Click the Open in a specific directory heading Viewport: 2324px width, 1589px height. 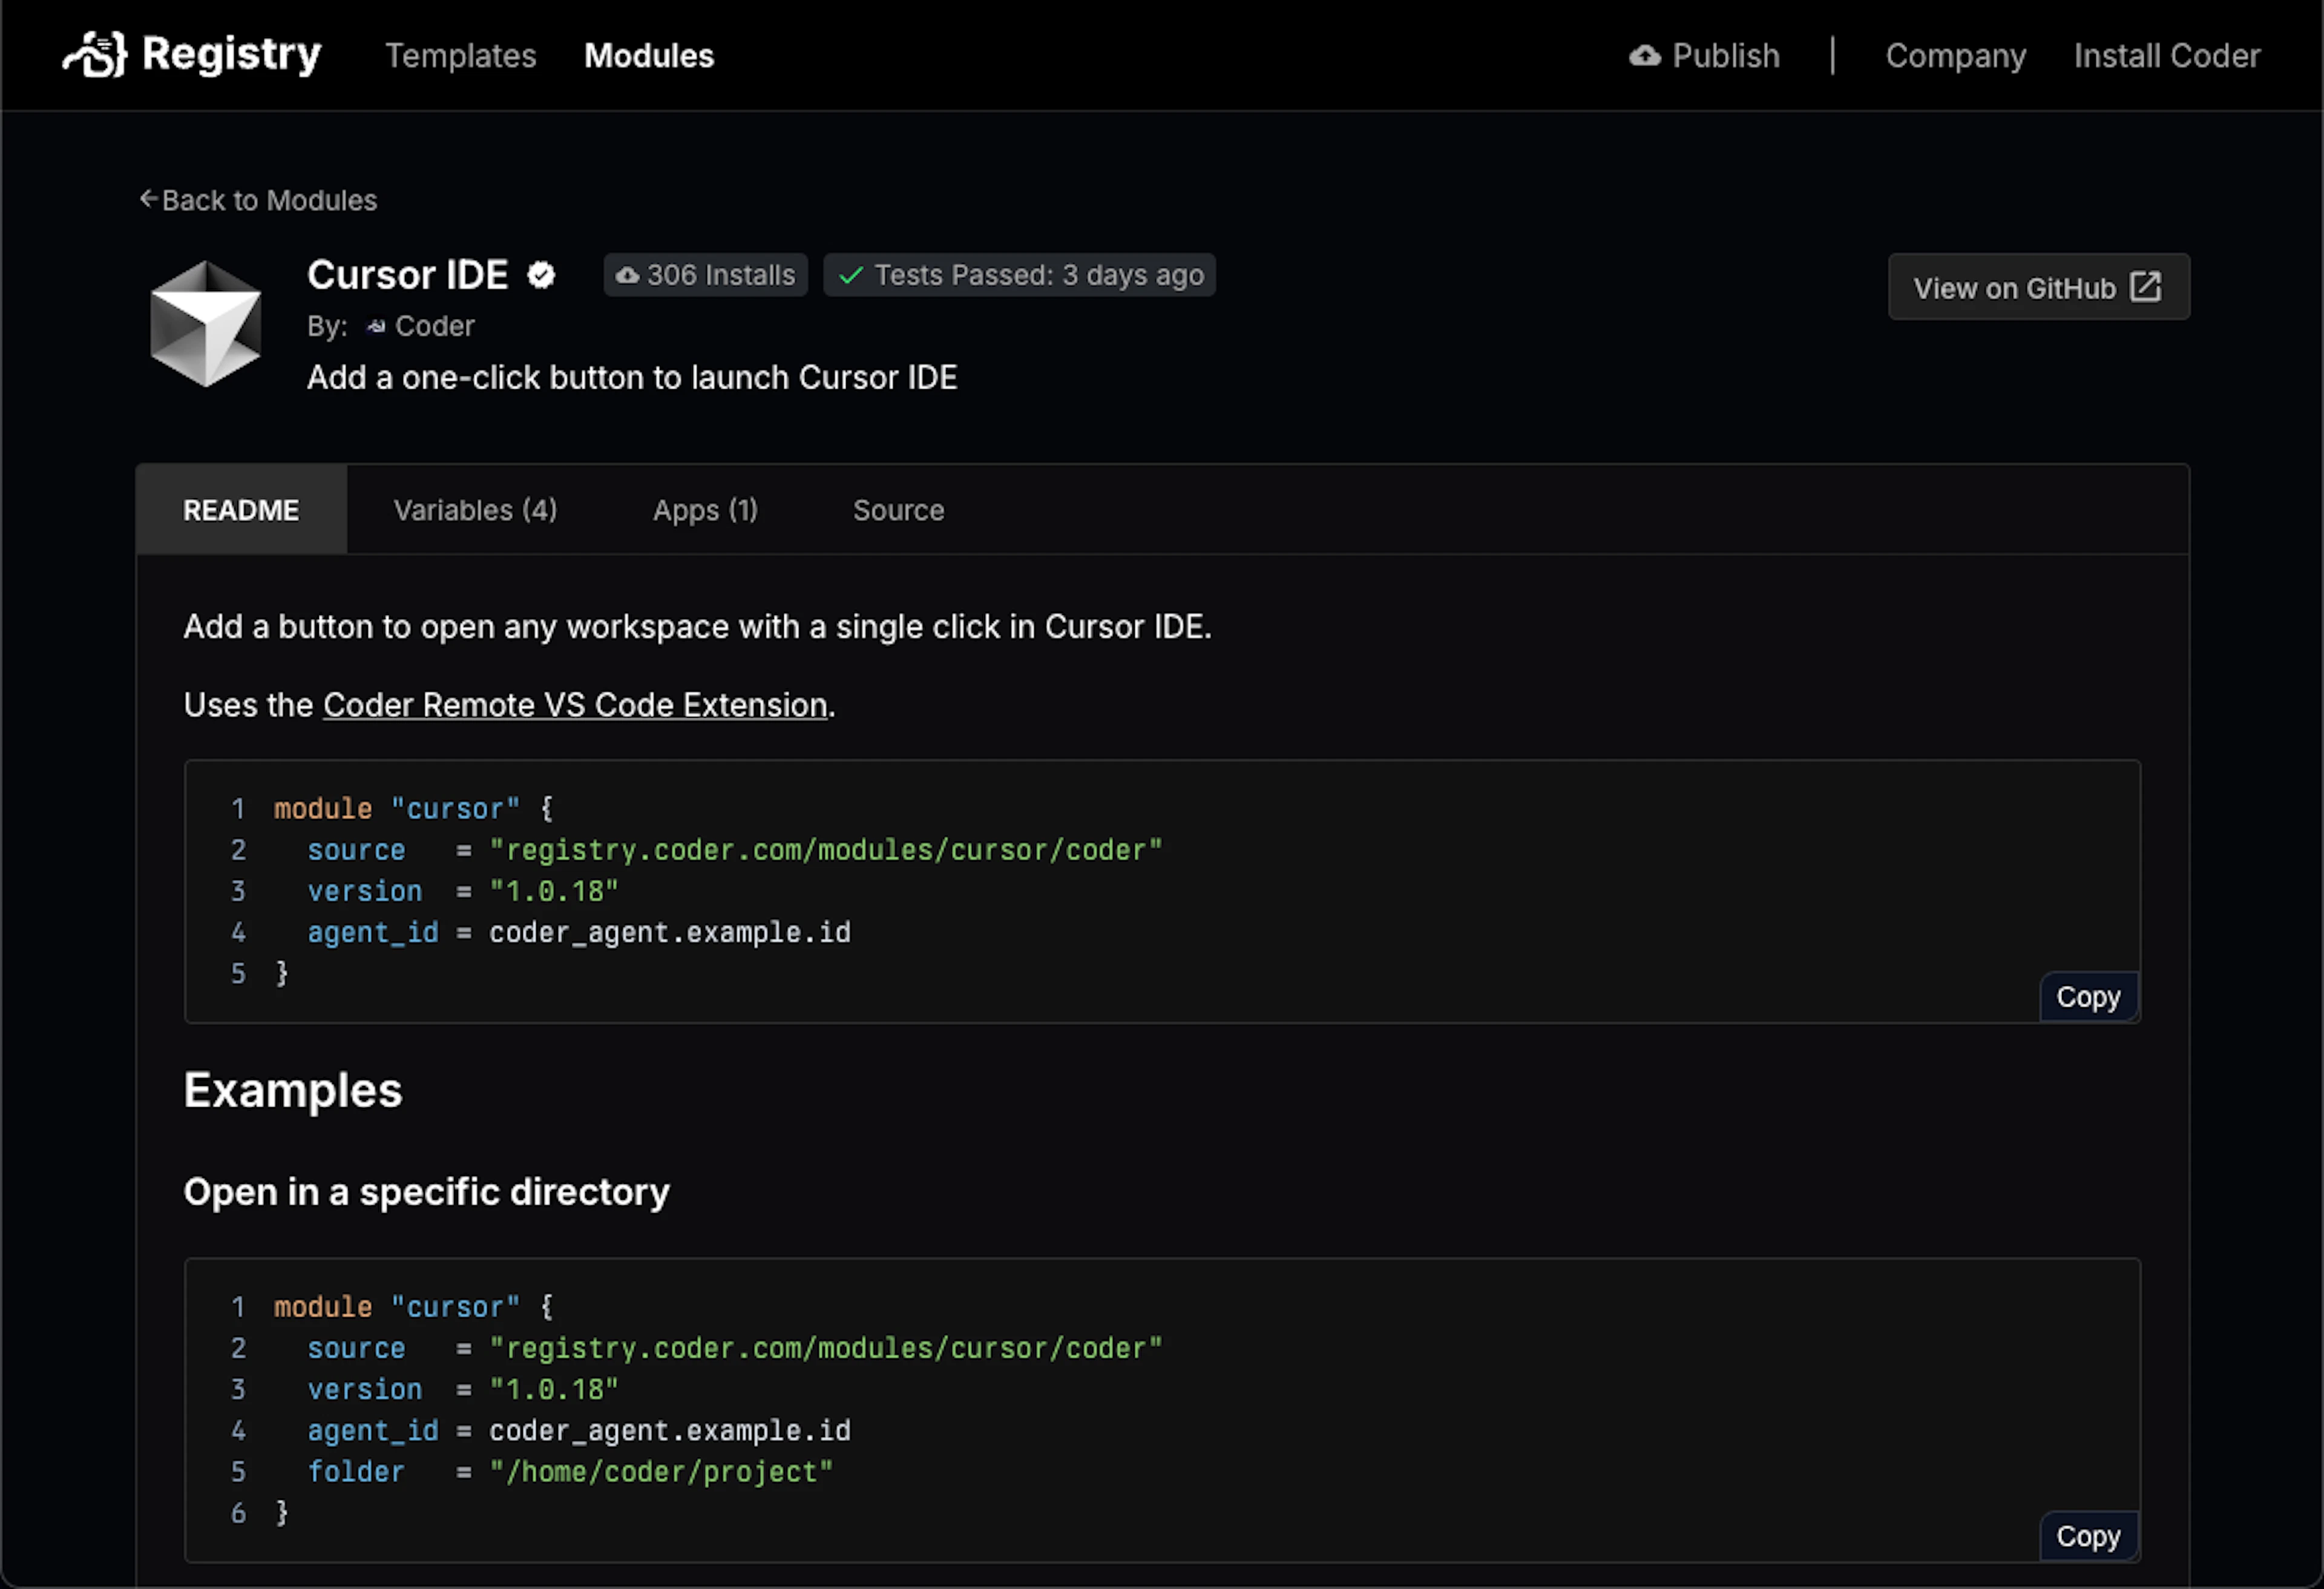tap(426, 1192)
